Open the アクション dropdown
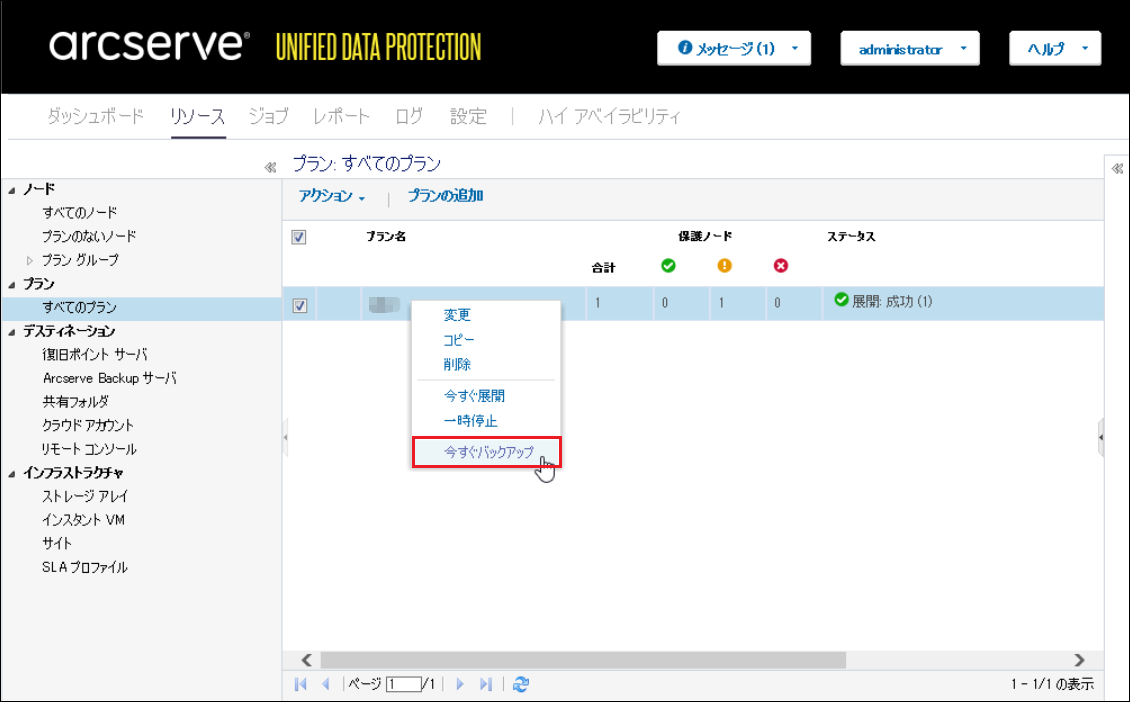Image resolution: width=1130 pixels, height=702 pixels. tap(332, 196)
